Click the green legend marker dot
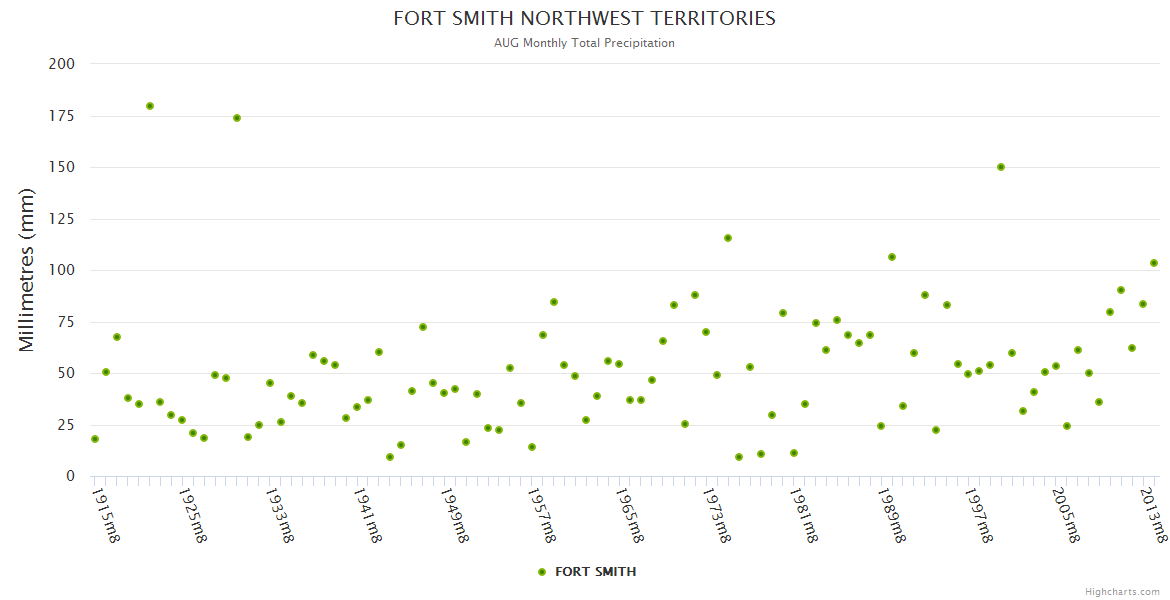Screen dimensions: 1170x600 click(542, 572)
